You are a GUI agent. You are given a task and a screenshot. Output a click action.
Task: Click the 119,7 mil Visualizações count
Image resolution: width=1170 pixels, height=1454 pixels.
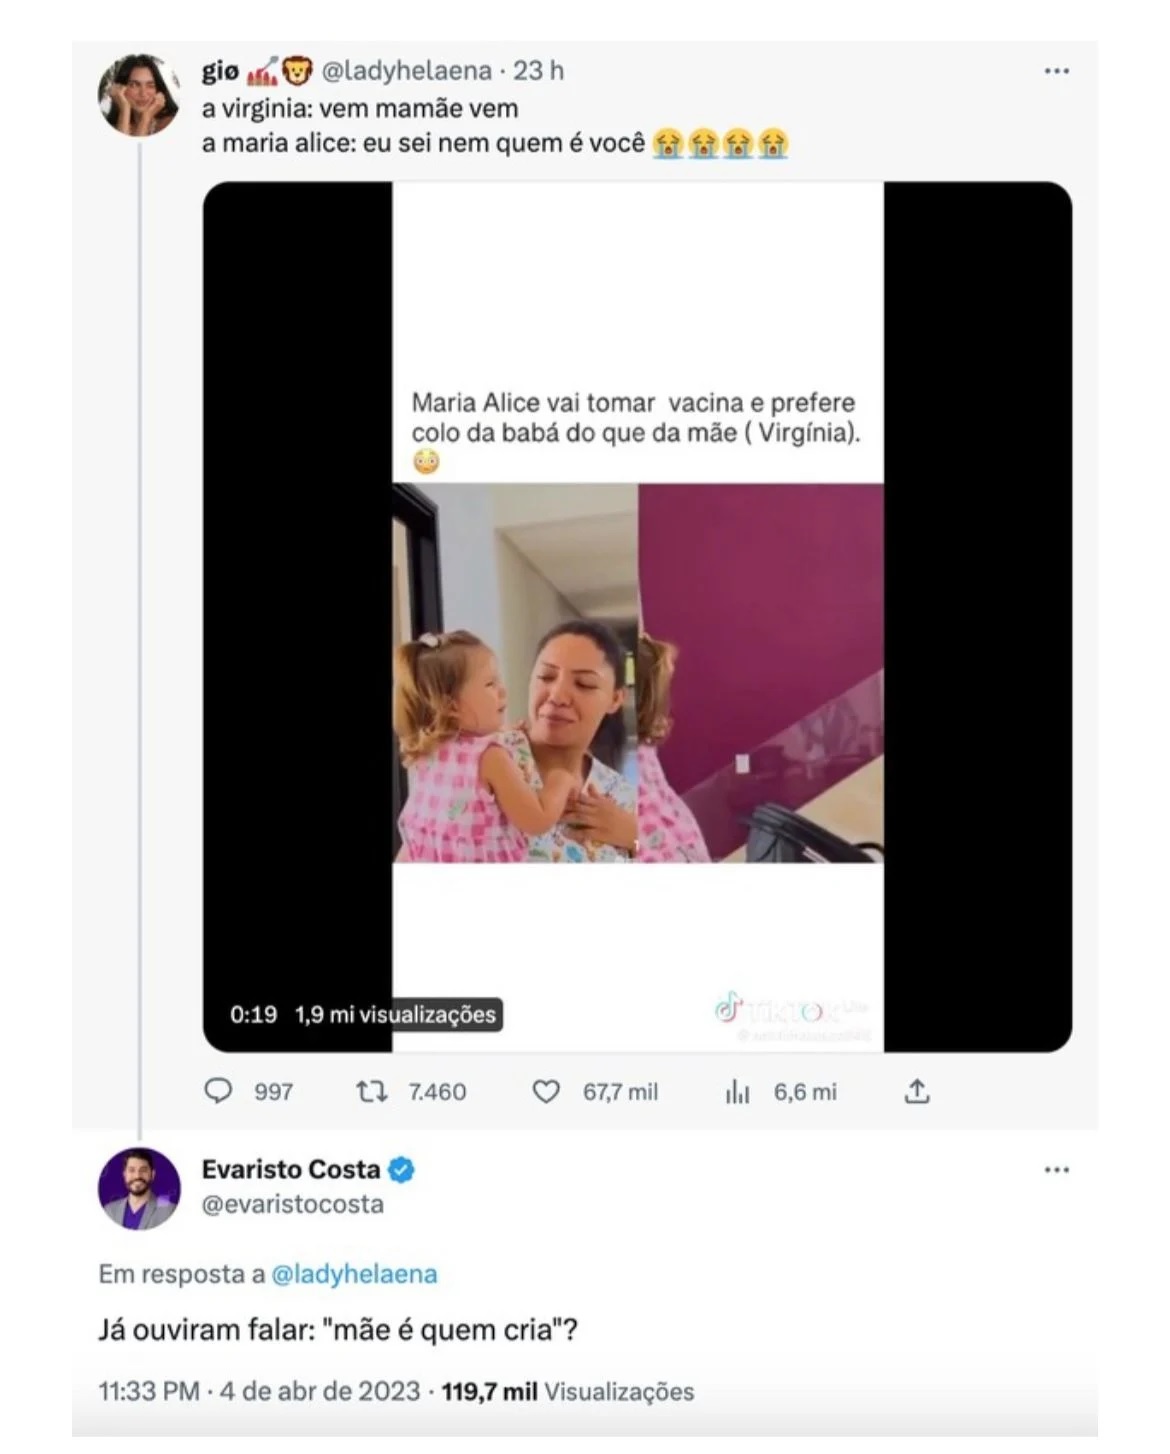coord(568,1391)
